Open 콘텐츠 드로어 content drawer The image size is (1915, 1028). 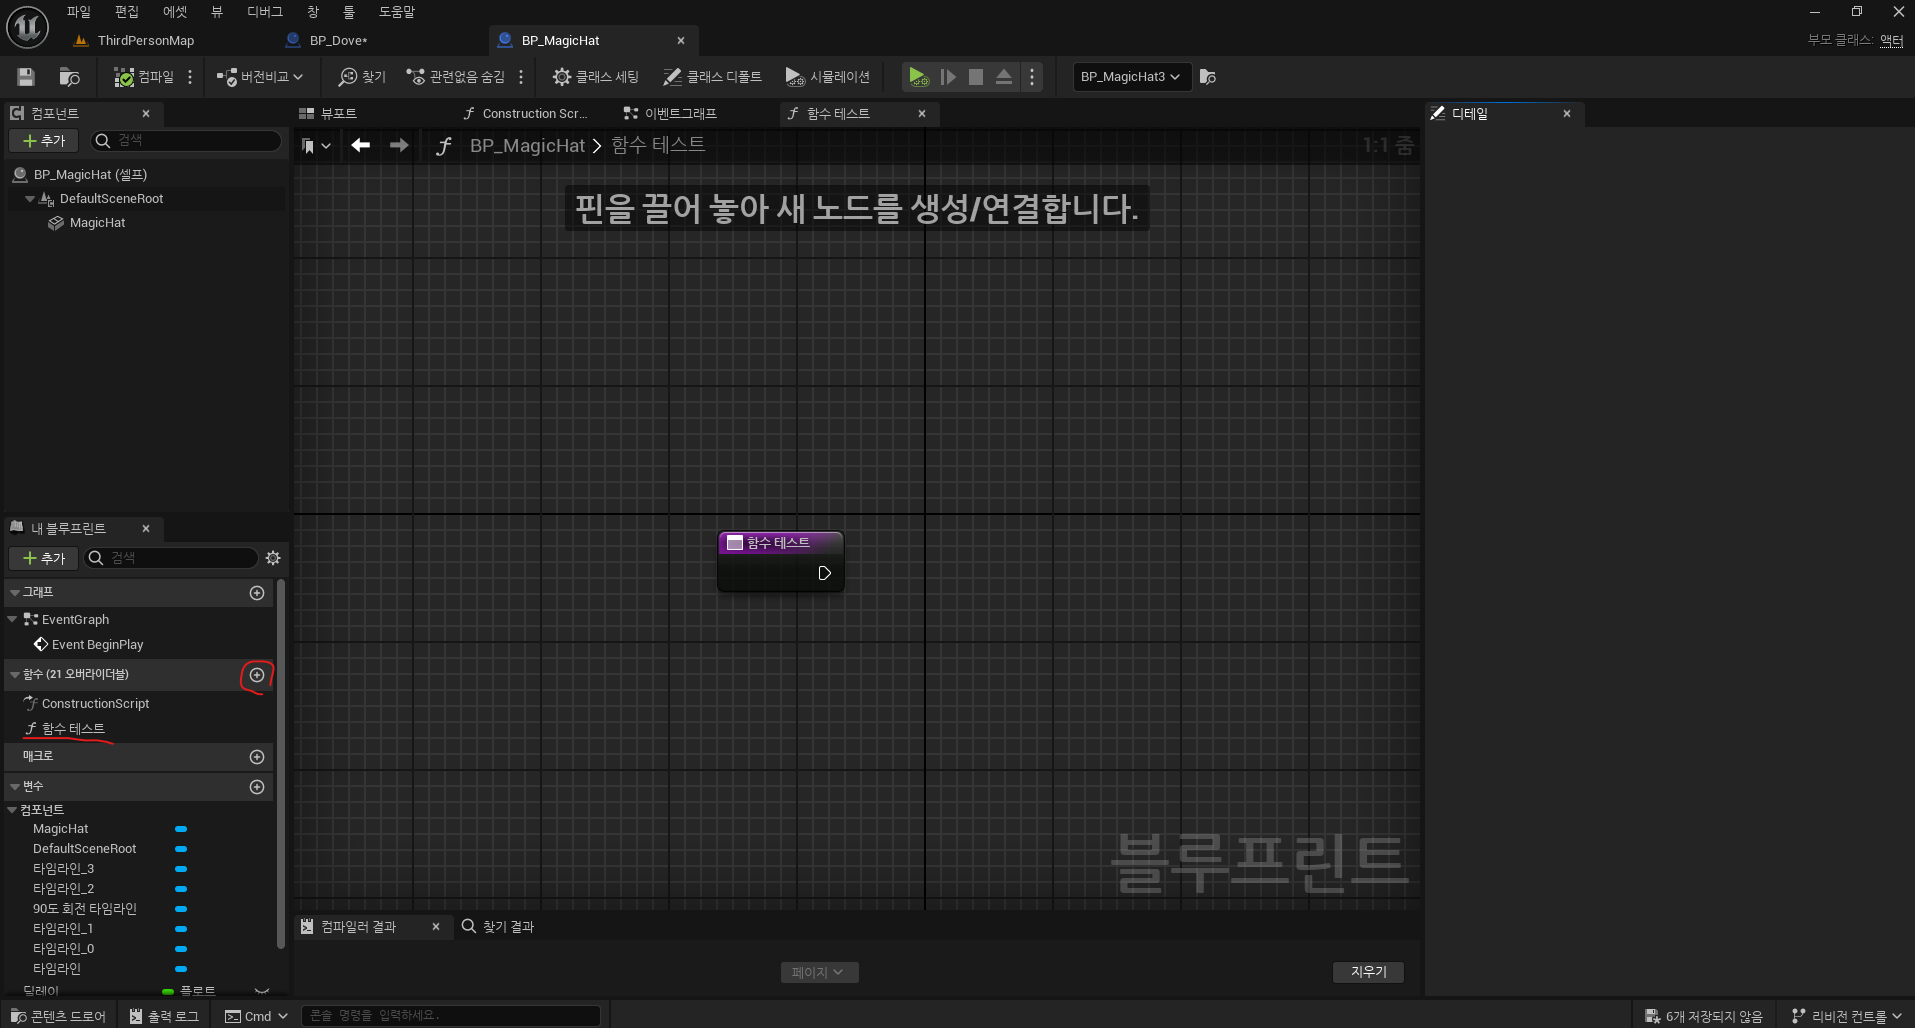tap(59, 1016)
